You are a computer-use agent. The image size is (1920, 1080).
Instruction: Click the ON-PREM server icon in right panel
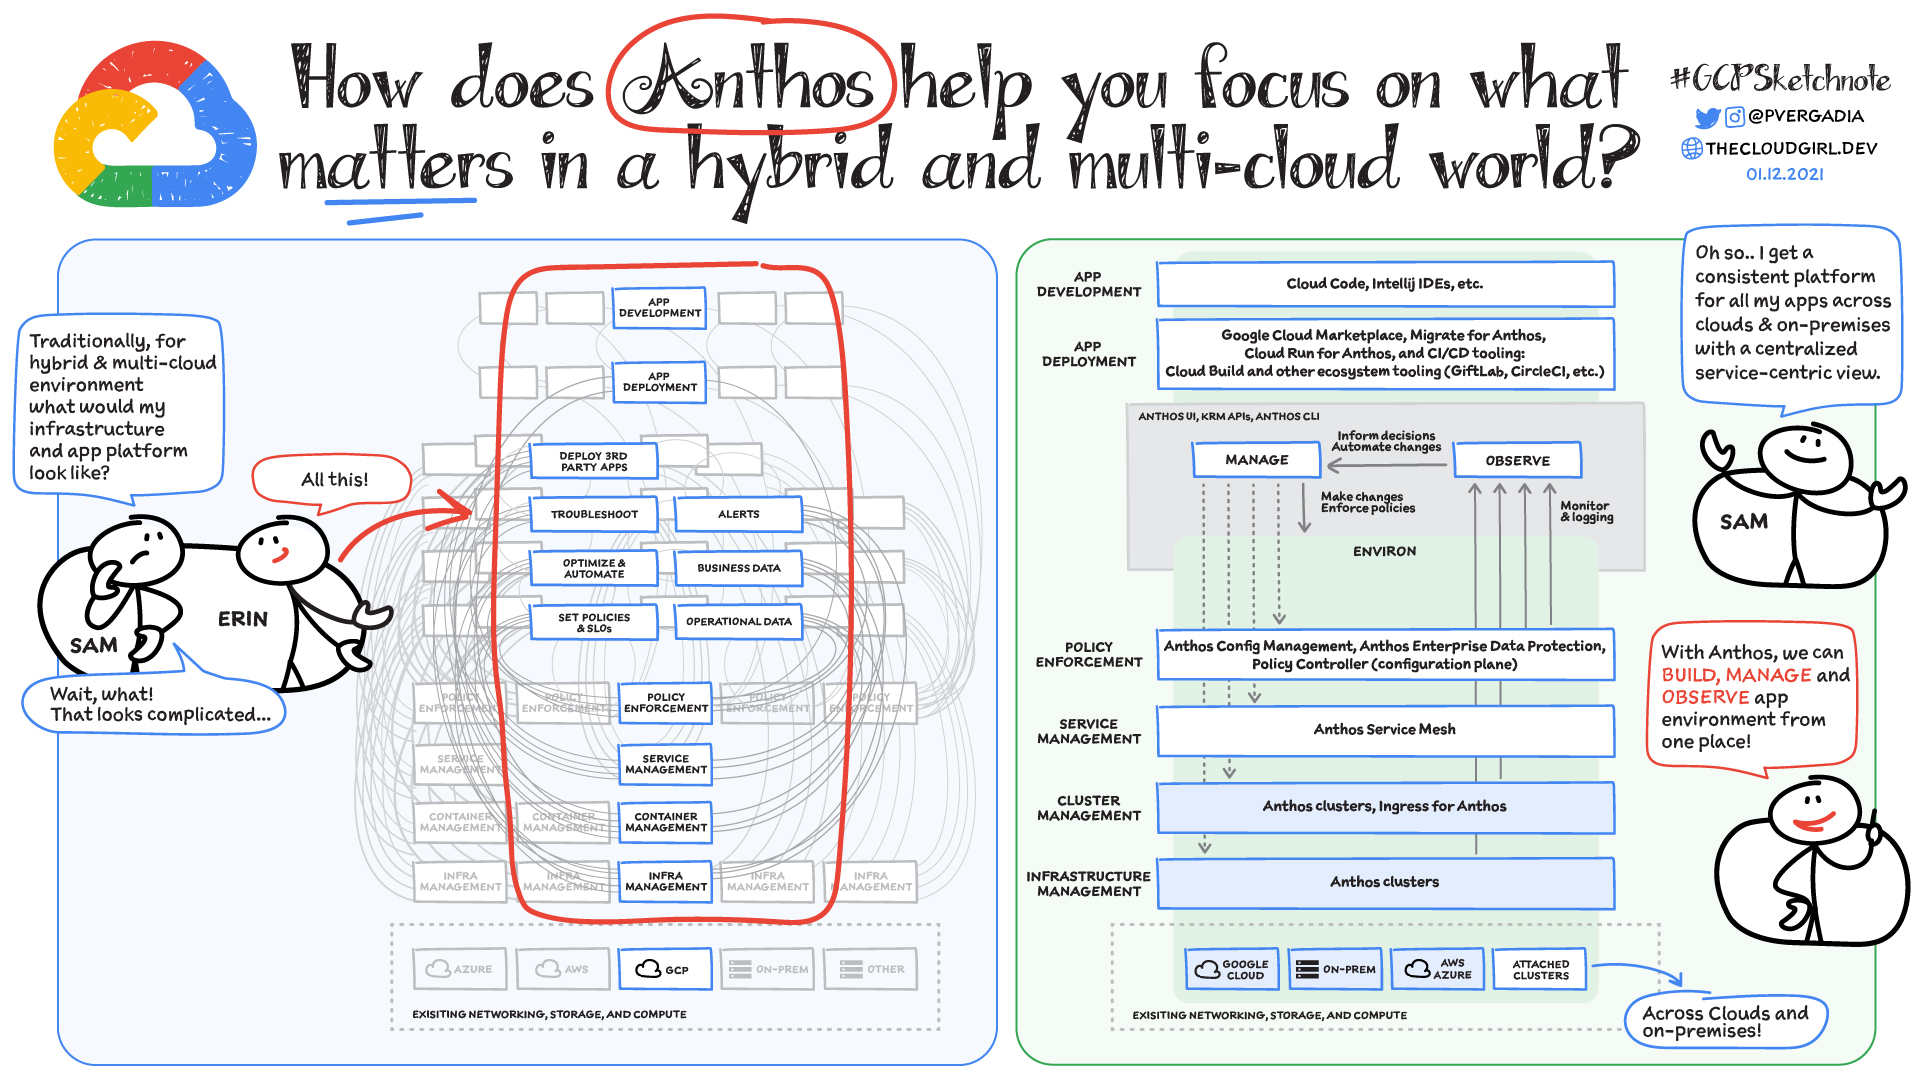1307,969
